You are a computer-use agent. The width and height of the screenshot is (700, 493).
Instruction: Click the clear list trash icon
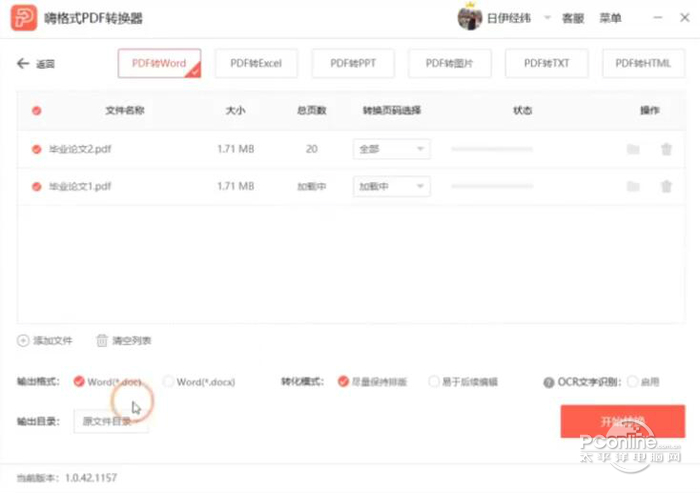pyautogui.click(x=102, y=340)
